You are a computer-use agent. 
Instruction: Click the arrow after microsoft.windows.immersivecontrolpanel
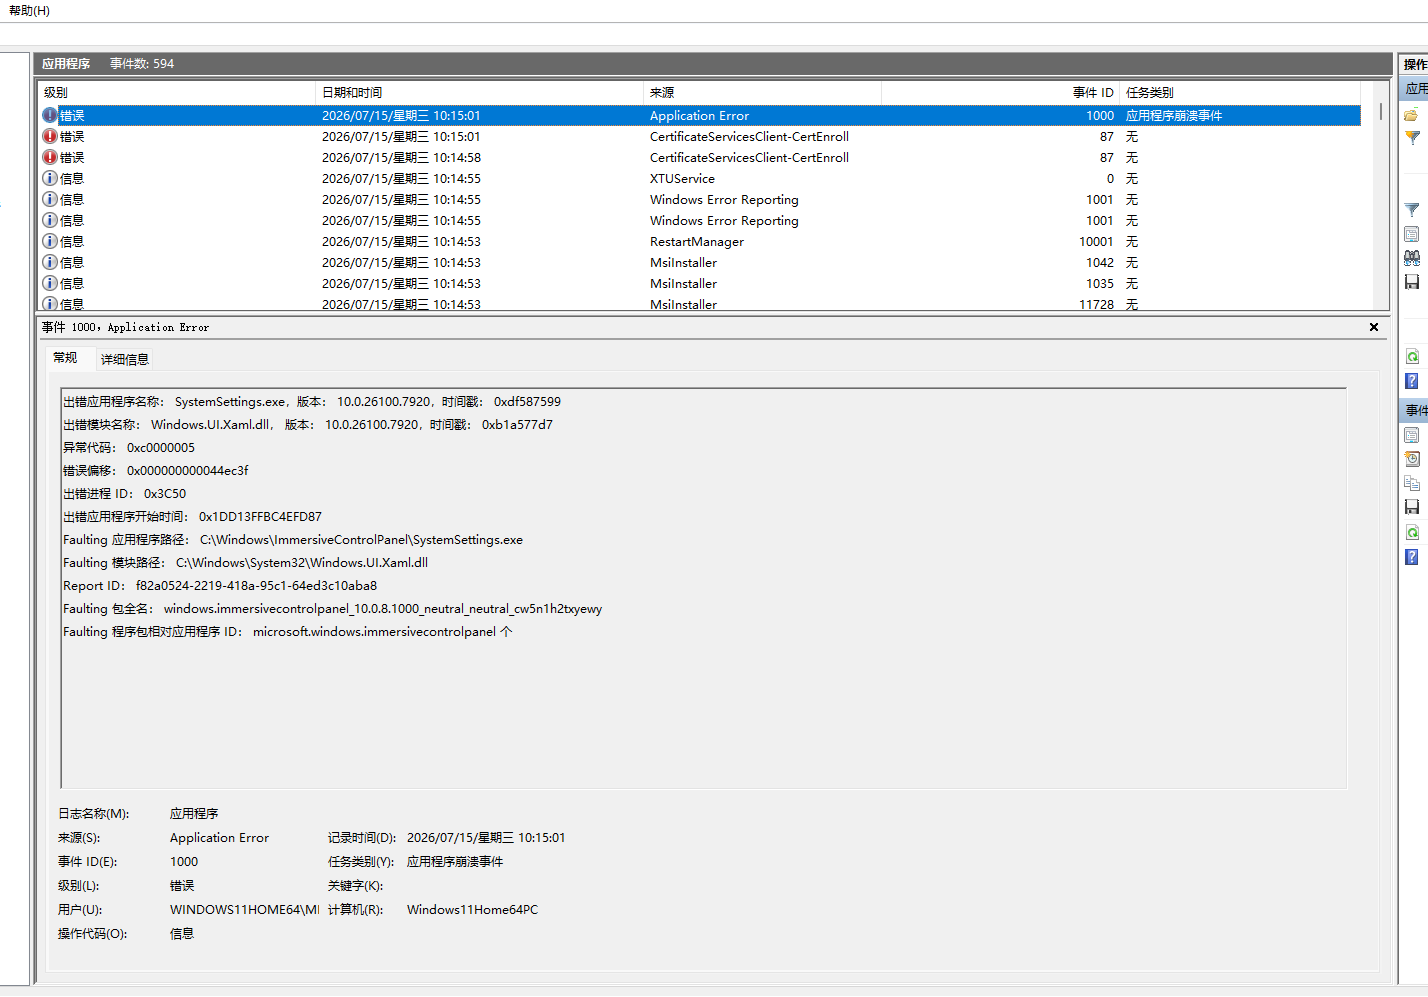point(506,631)
